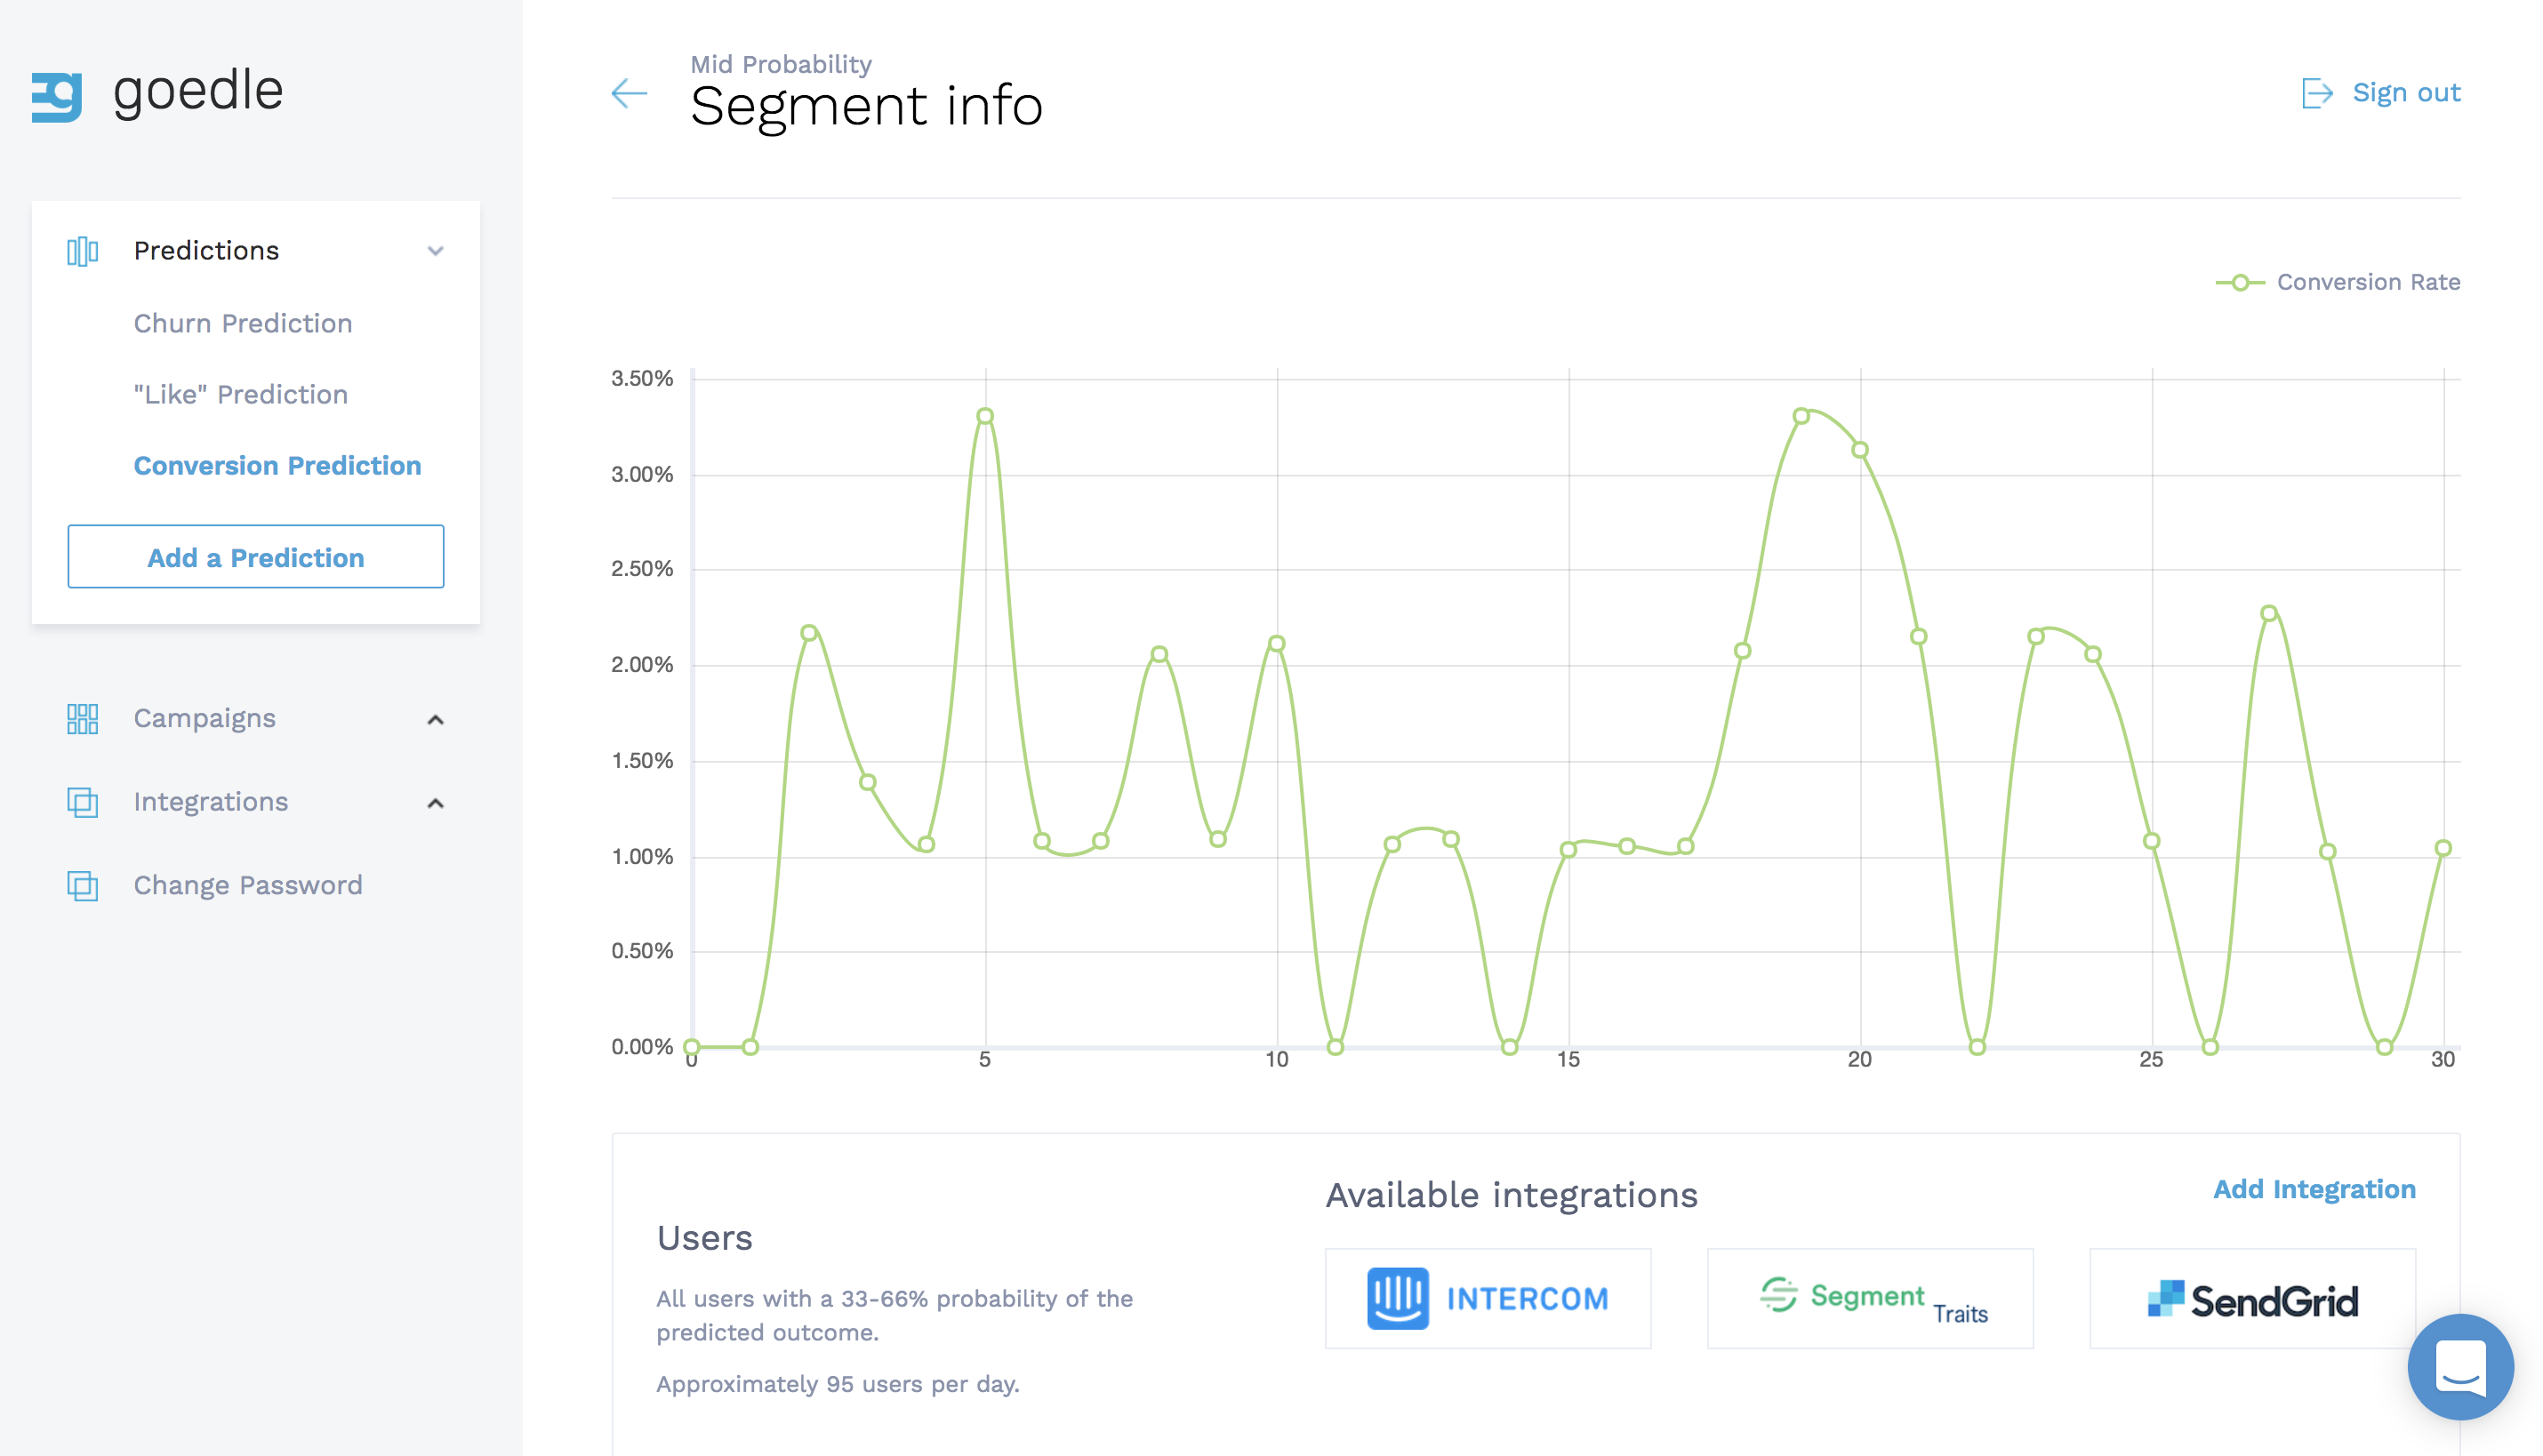Click the back arrow next to Segment info

coord(629,94)
